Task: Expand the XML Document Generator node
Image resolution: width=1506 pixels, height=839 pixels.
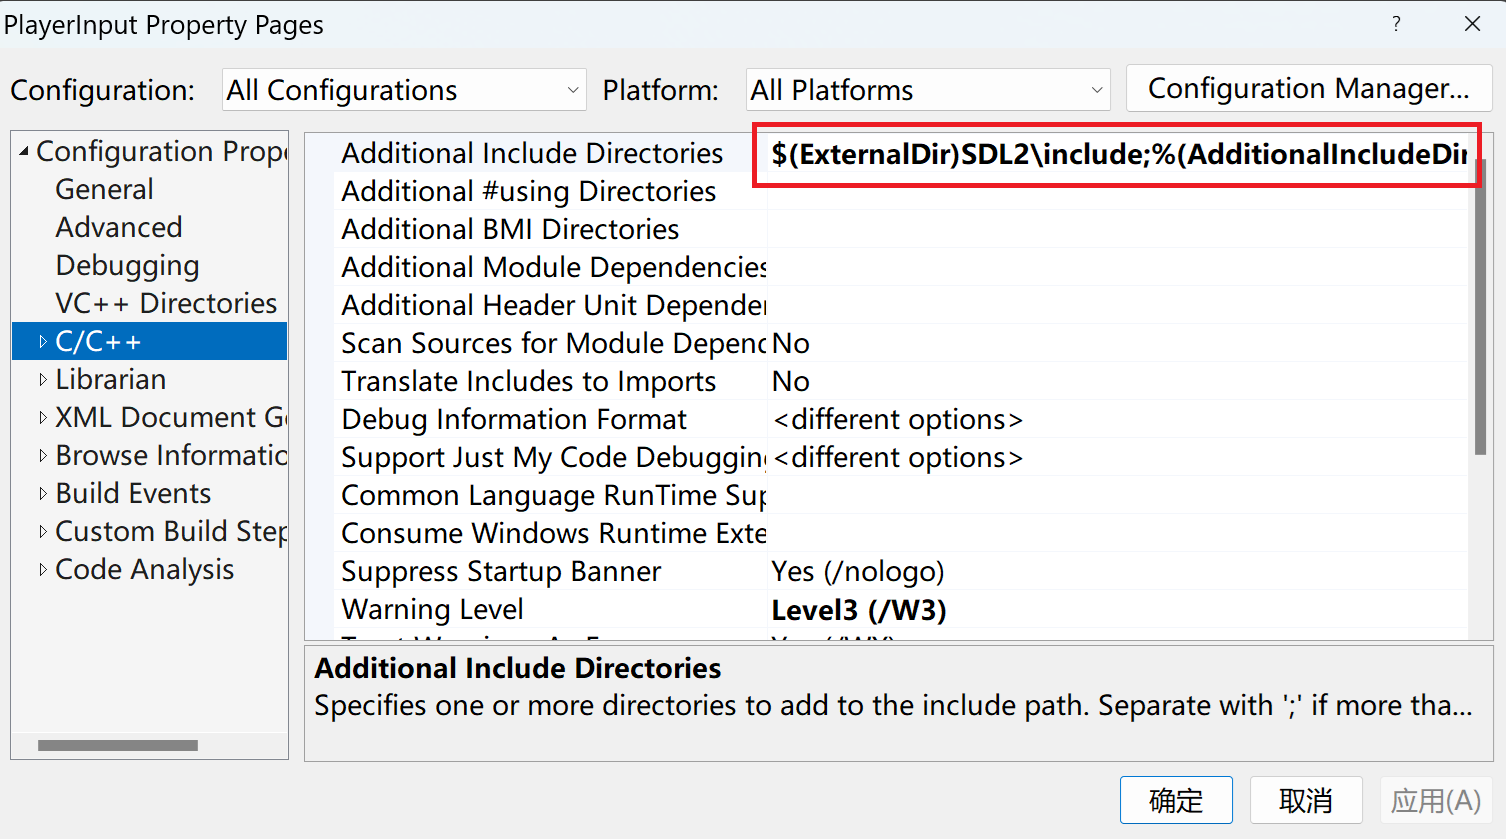Action: (x=42, y=418)
